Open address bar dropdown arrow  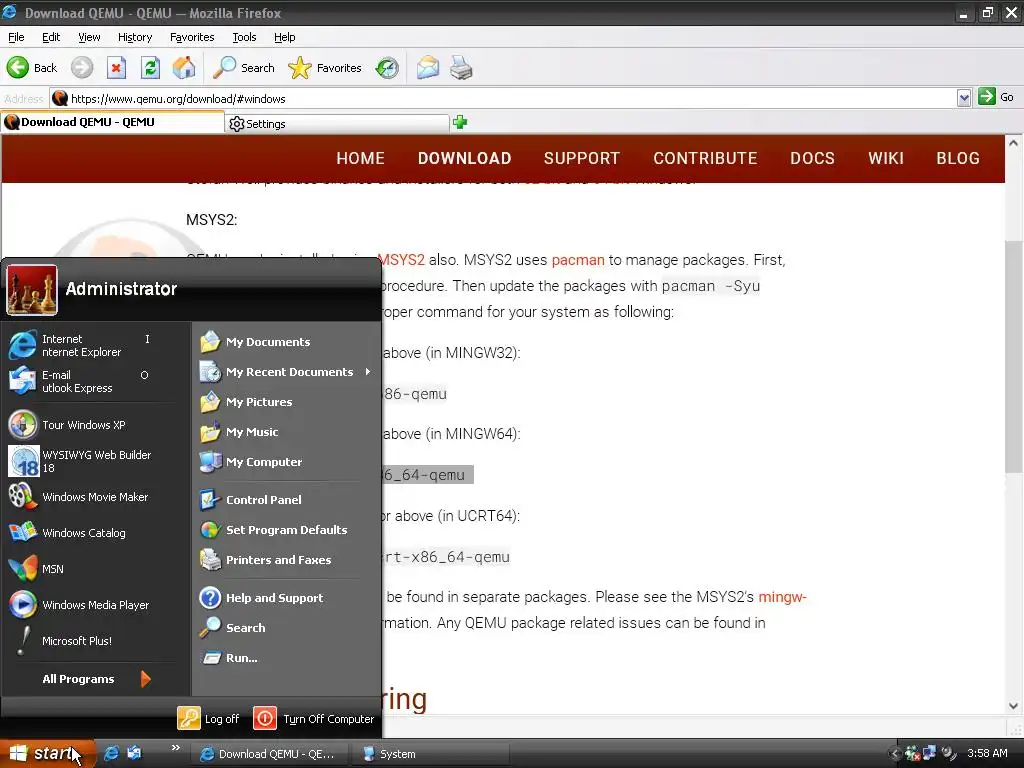[x=963, y=99]
